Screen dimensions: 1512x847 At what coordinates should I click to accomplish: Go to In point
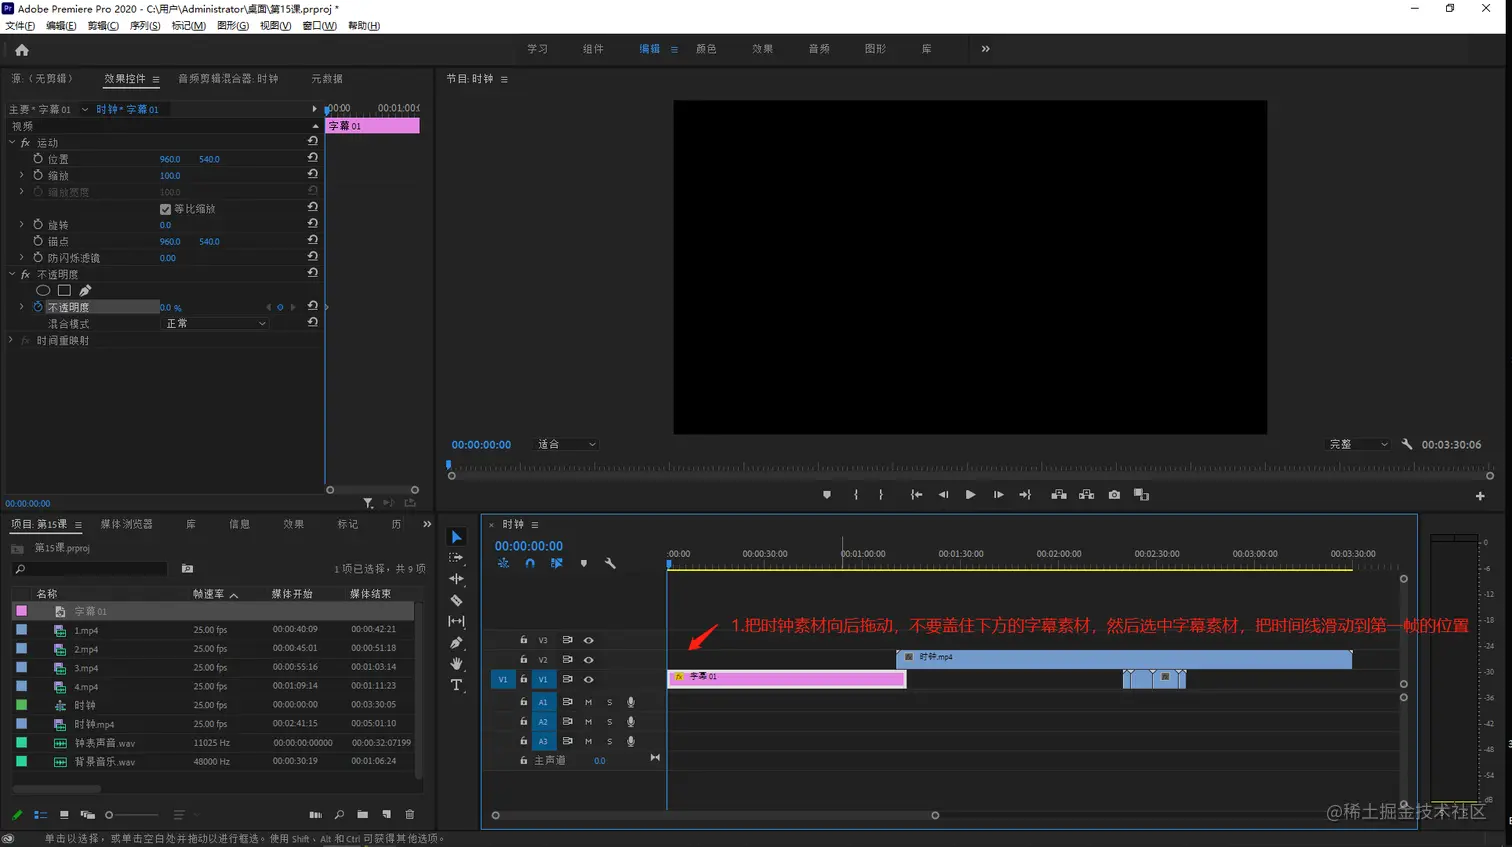pyautogui.click(x=916, y=495)
